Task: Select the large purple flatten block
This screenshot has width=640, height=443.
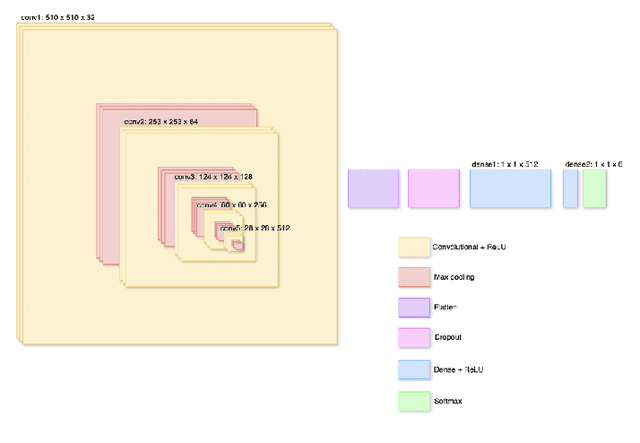Action: coord(373,188)
